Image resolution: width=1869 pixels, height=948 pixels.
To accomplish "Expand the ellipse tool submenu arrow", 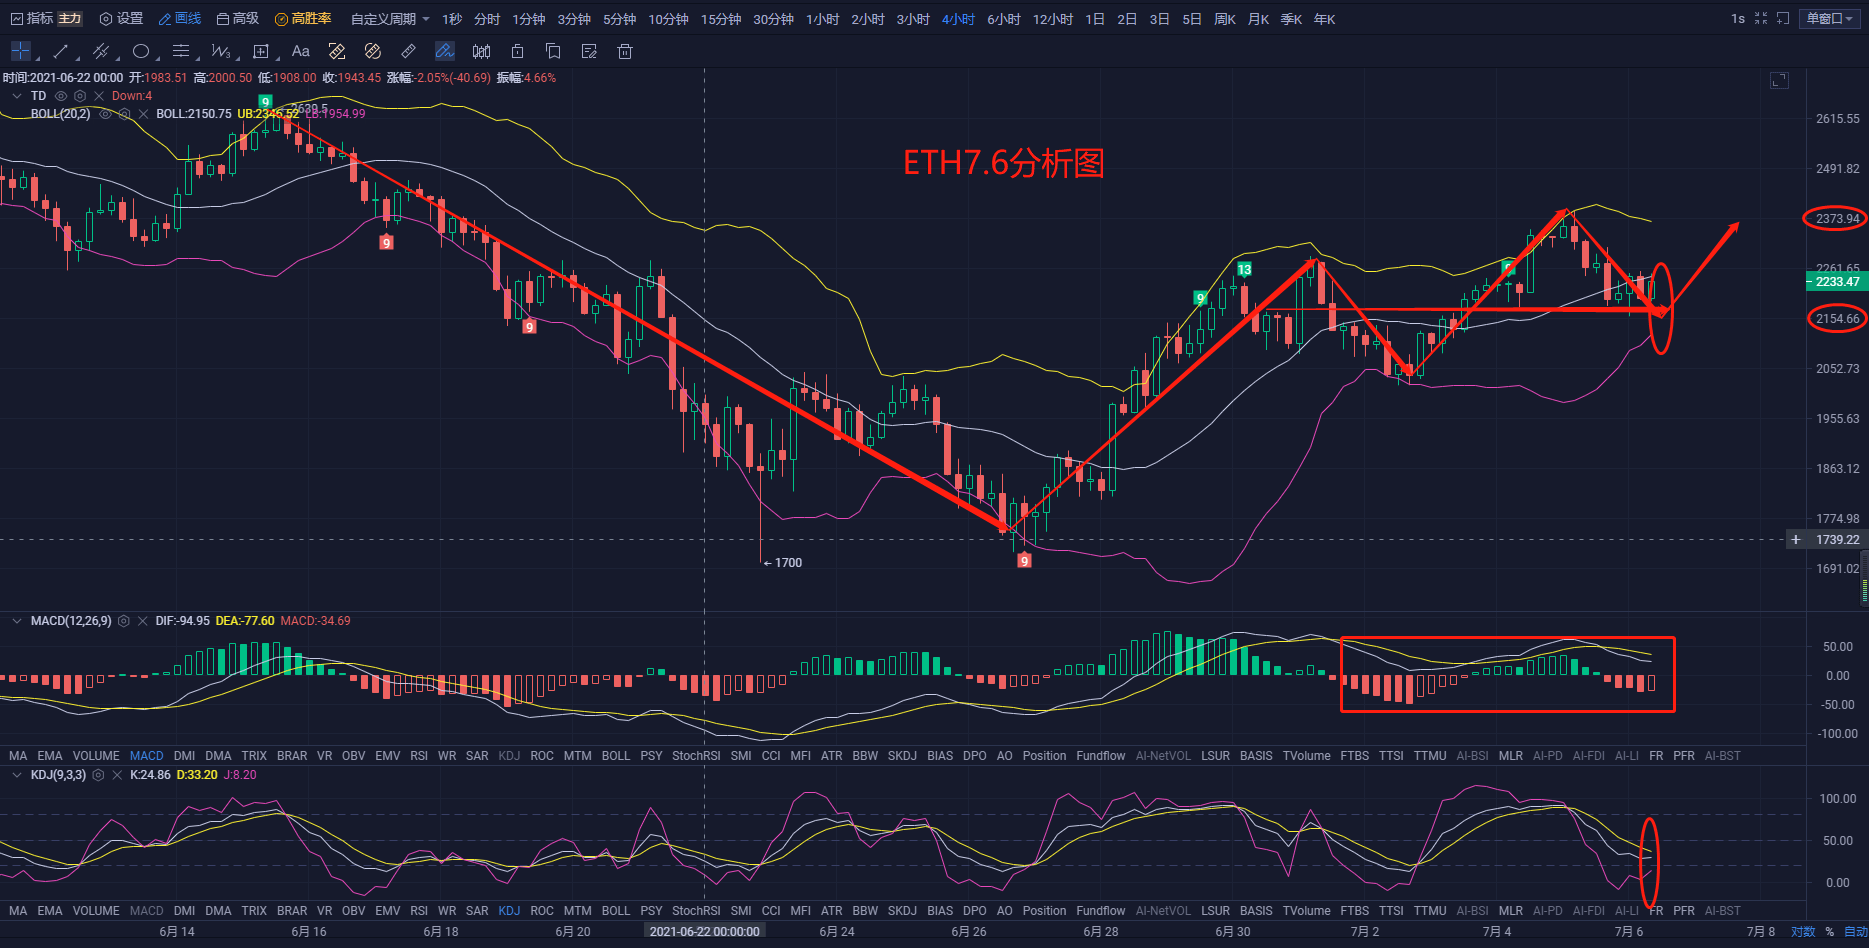I will 158,57.
